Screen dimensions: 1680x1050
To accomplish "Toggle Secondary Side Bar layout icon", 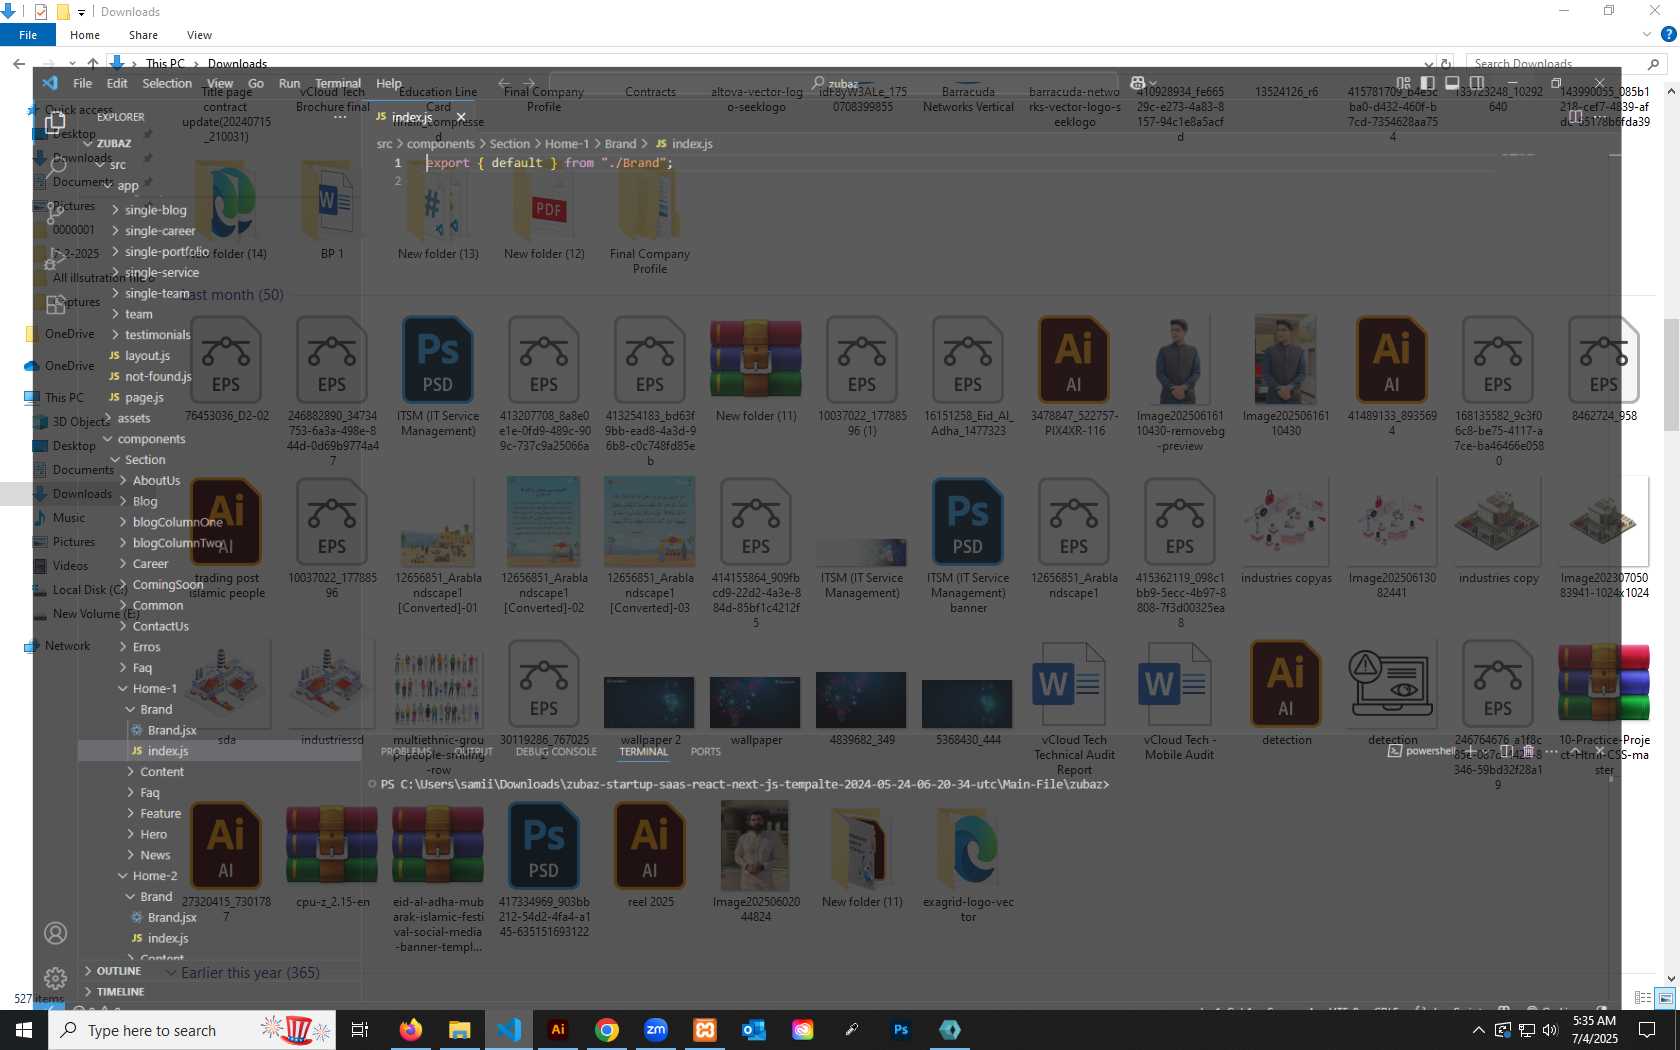I will point(1477,83).
